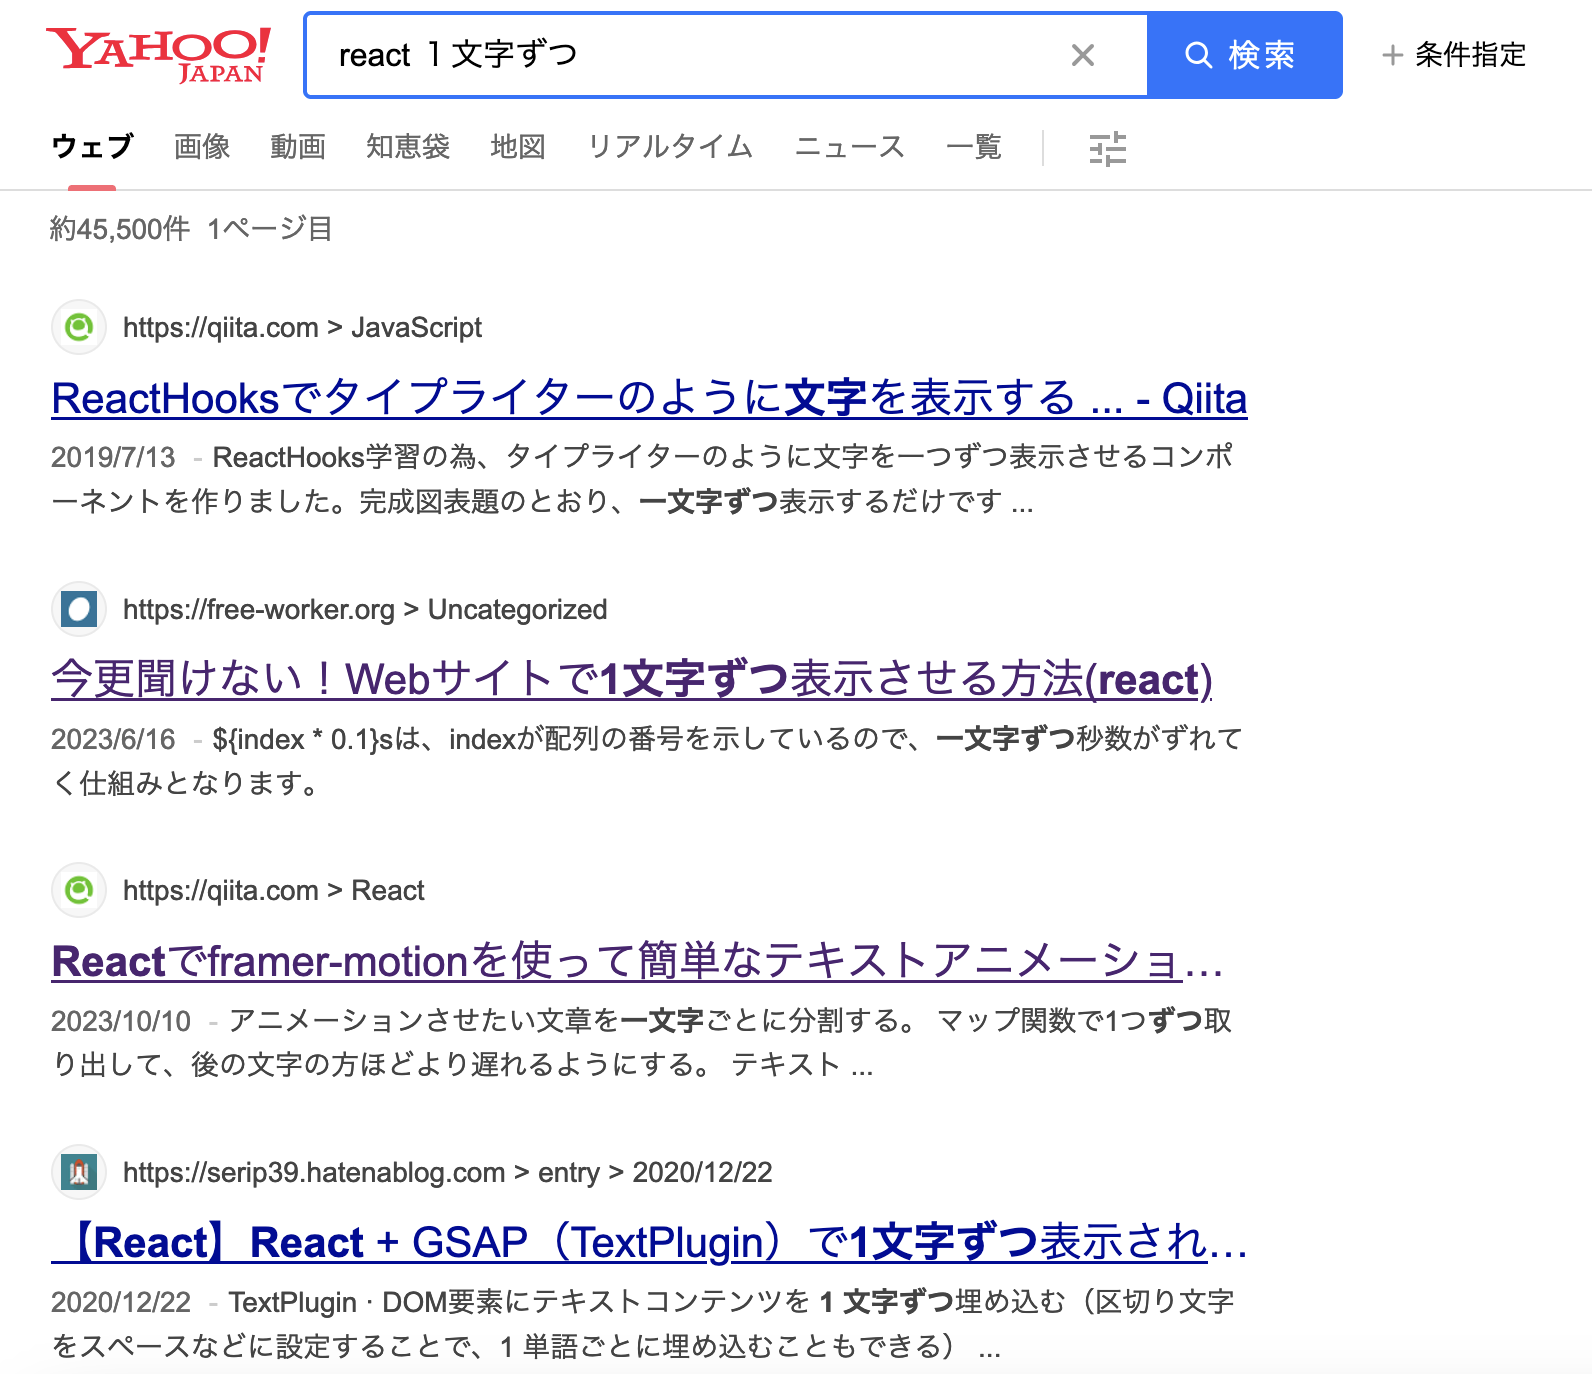Click the https://qiita.com > JavaScript breadcrumb
This screenshot has height=1374, width=1592.
tap(302, 328)
